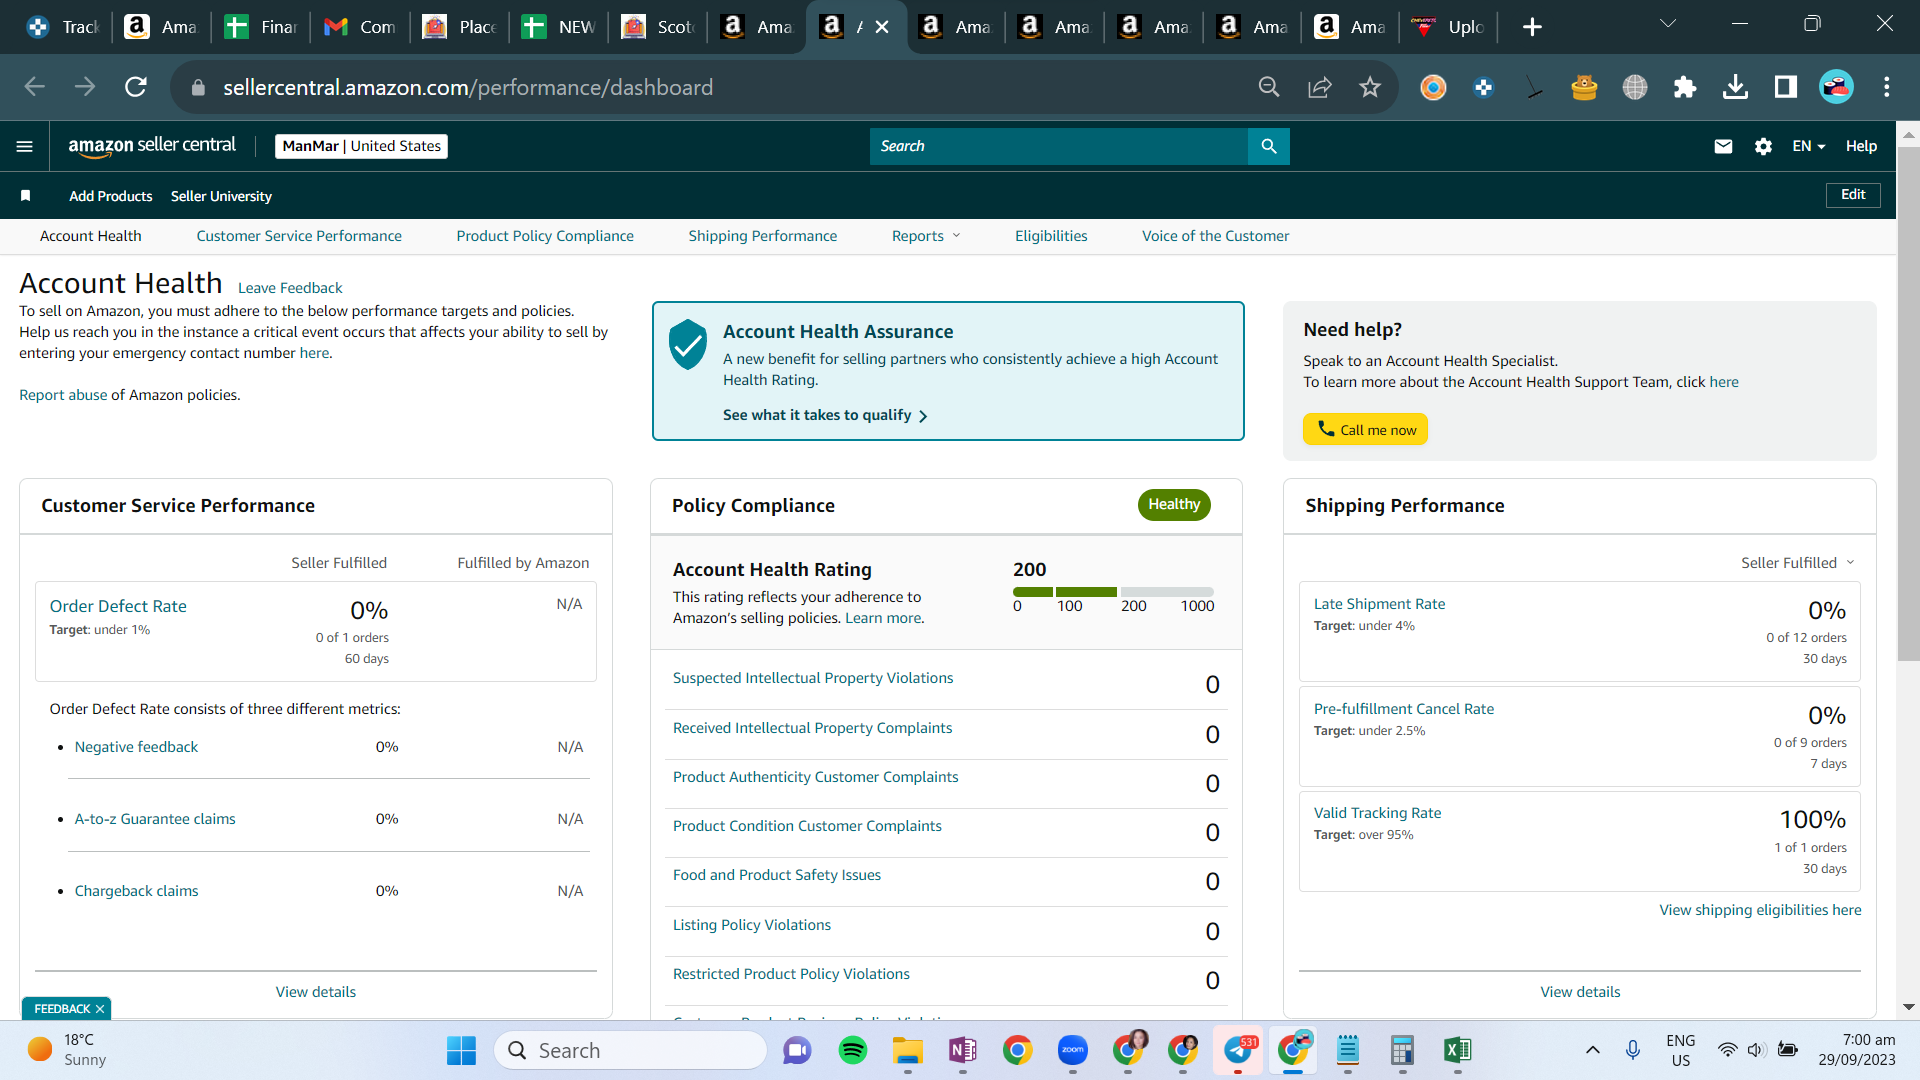Click the Healthy status badge

point(1174,505)
